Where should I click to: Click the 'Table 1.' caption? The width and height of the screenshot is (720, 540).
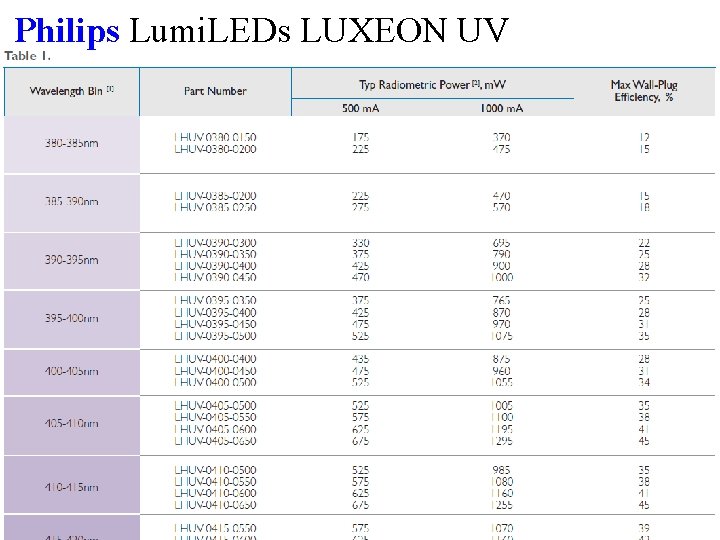pos(28,56)
